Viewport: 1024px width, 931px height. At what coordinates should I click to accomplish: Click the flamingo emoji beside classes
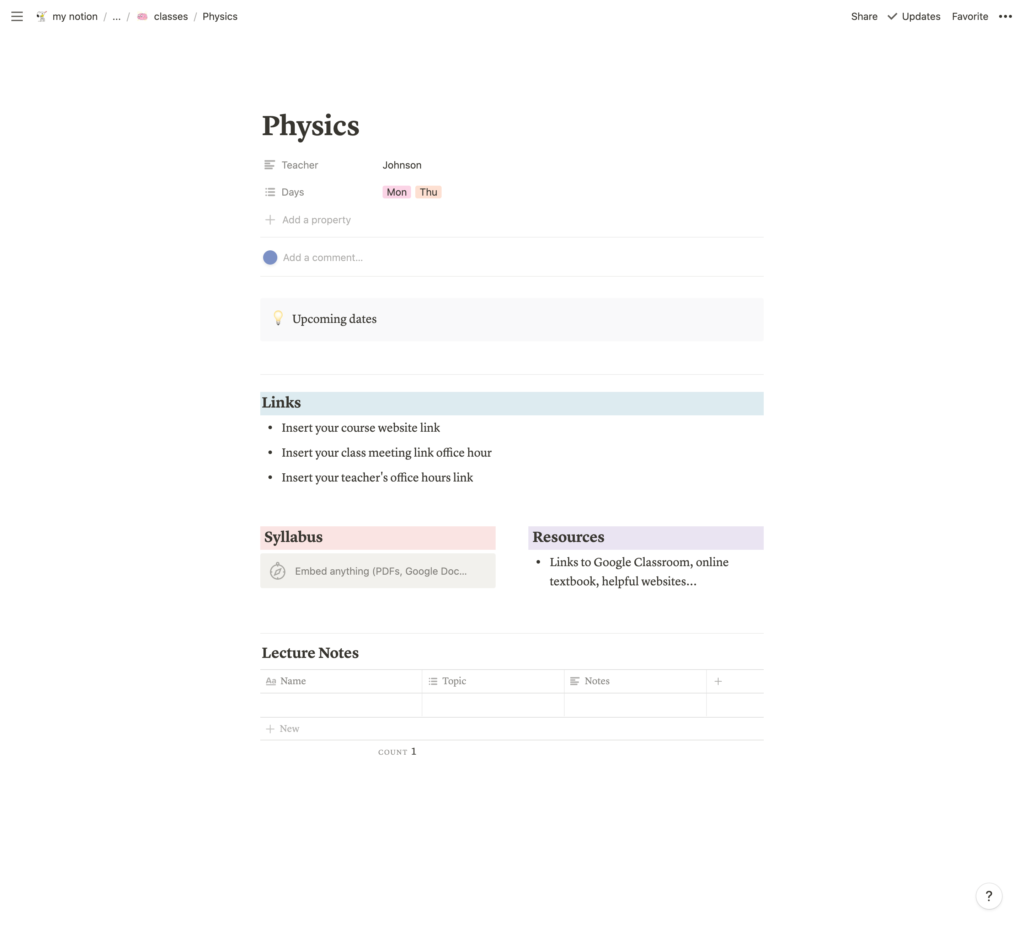(139, 16)
